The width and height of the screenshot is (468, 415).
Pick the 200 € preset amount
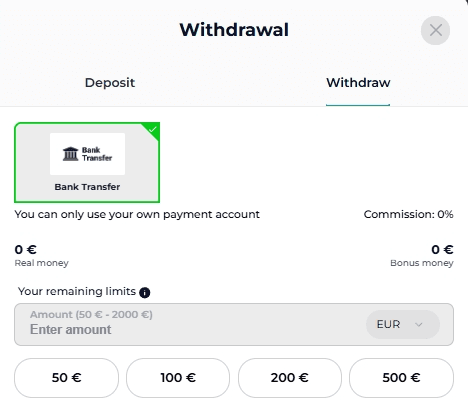pyautogui.click(x=290, y=378)
